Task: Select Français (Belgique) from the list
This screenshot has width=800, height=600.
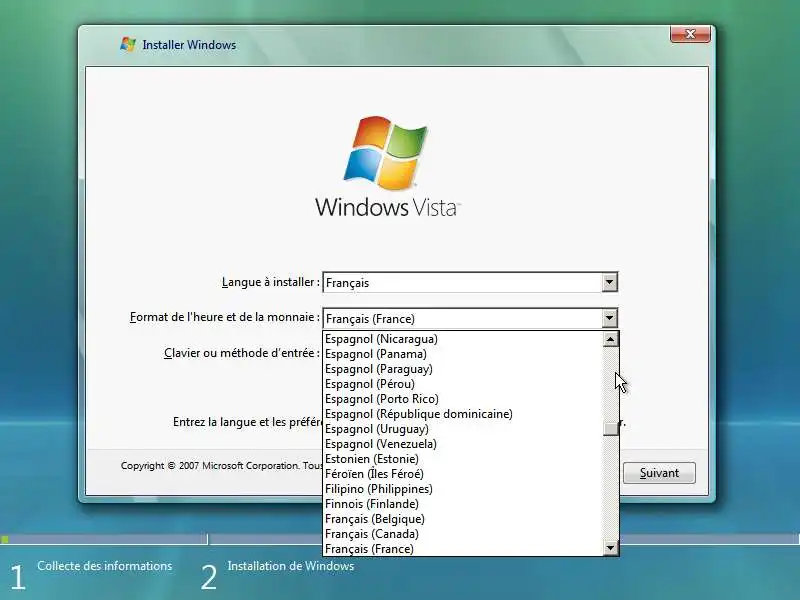Action: coord(463,519)
